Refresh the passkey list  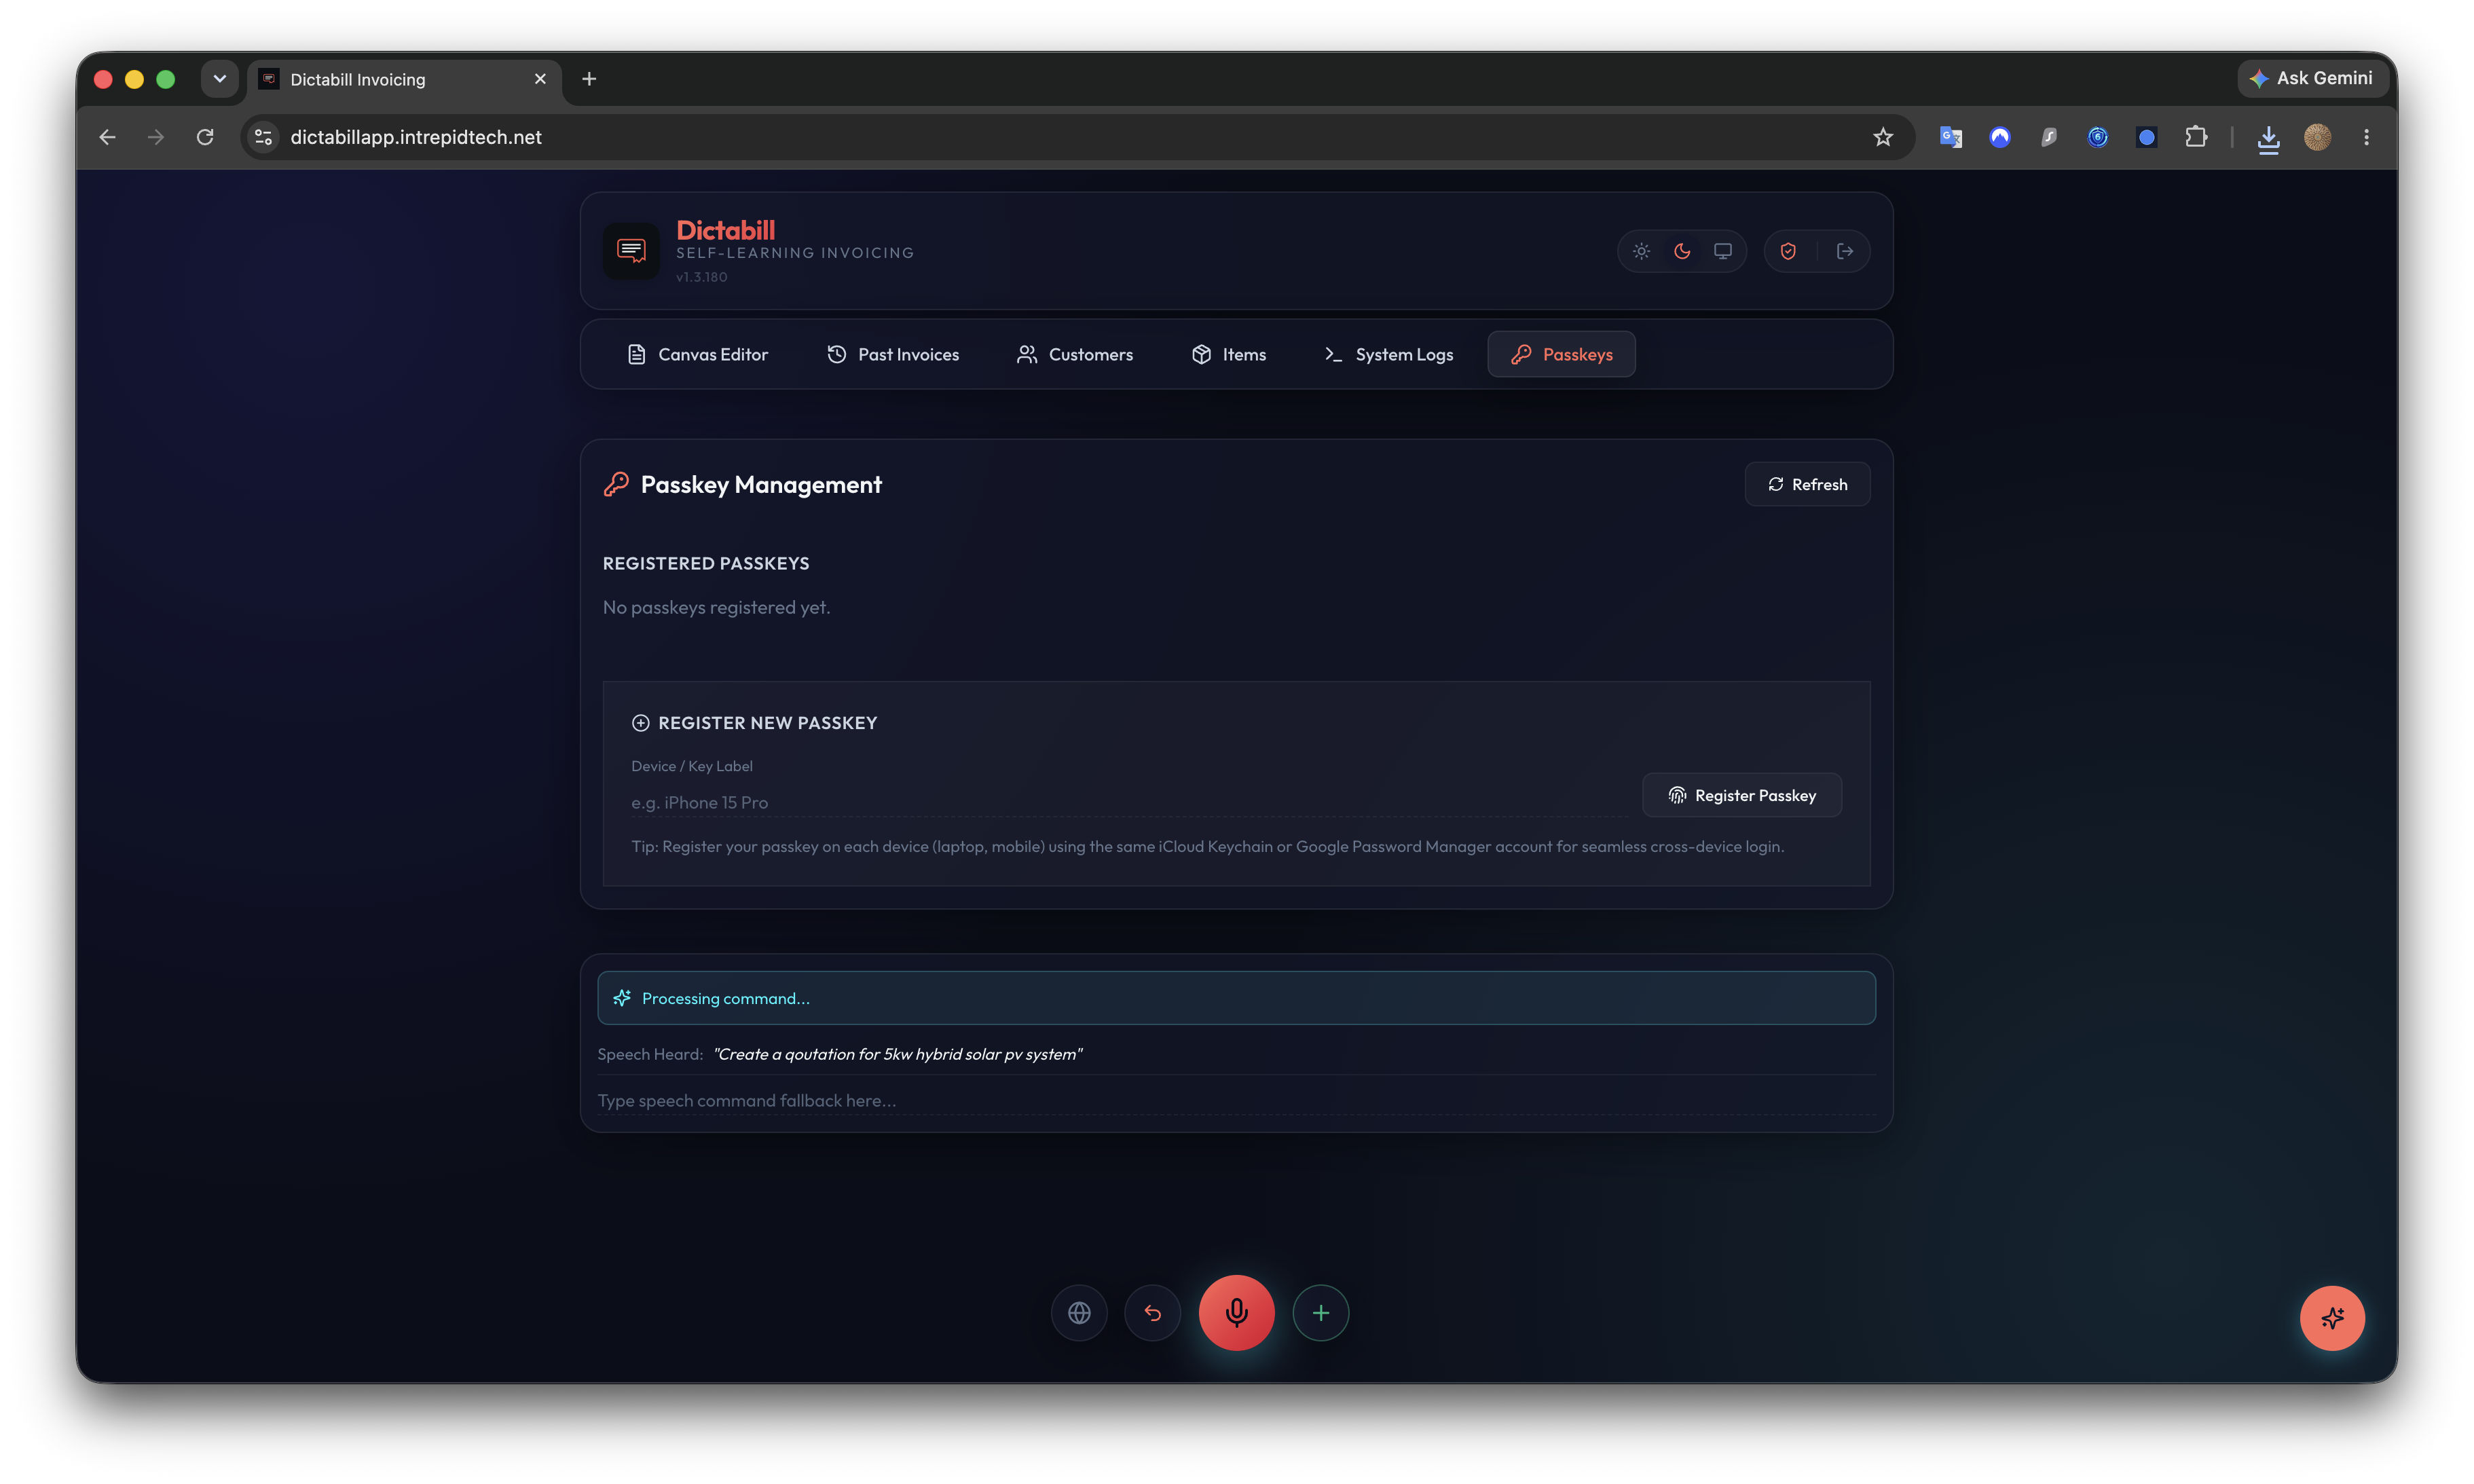point(1807,484)
